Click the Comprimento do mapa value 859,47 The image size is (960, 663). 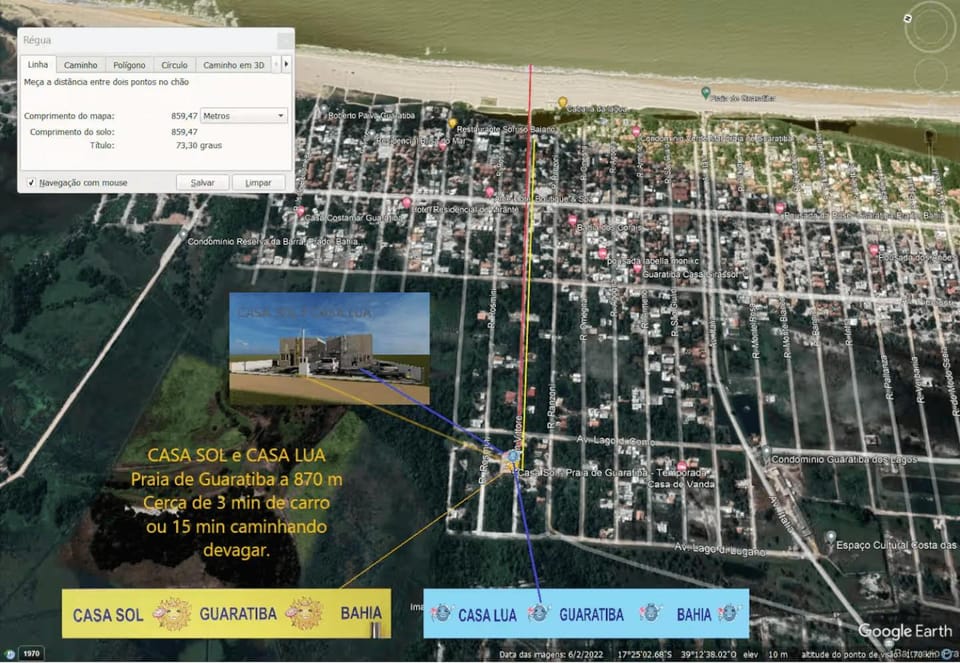(184, 116)
